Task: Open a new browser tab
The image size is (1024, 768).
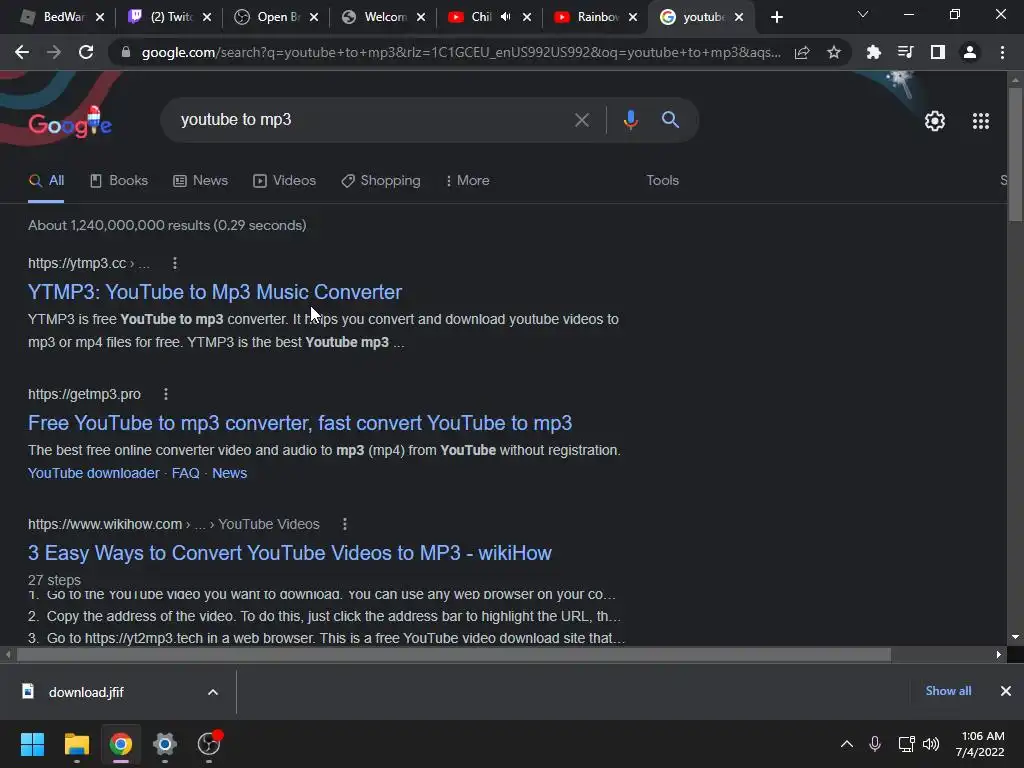Action: (x=776, y=17)
